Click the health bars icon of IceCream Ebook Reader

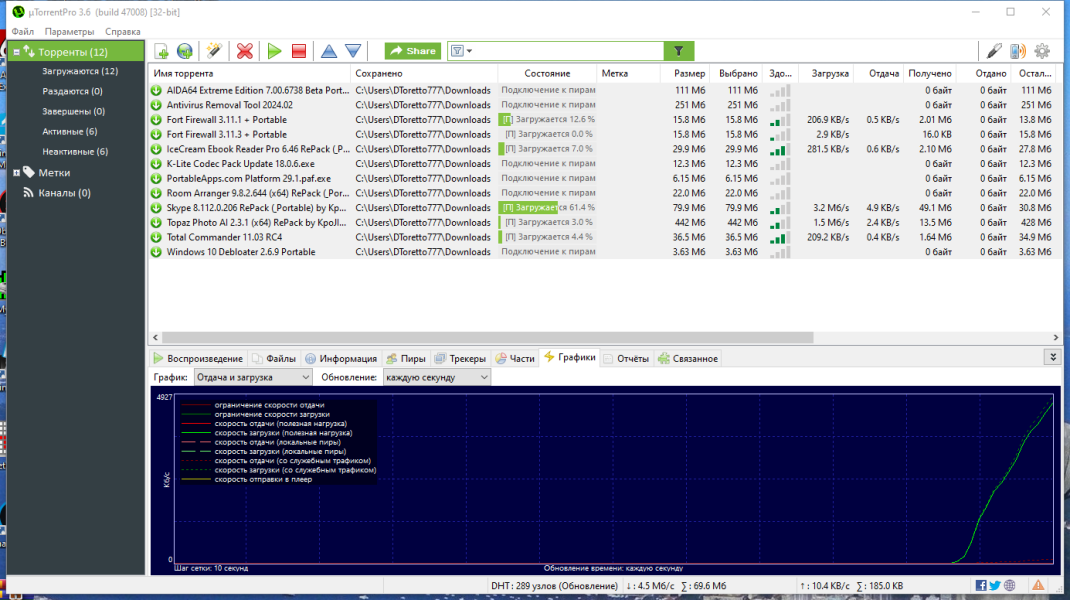778,149
